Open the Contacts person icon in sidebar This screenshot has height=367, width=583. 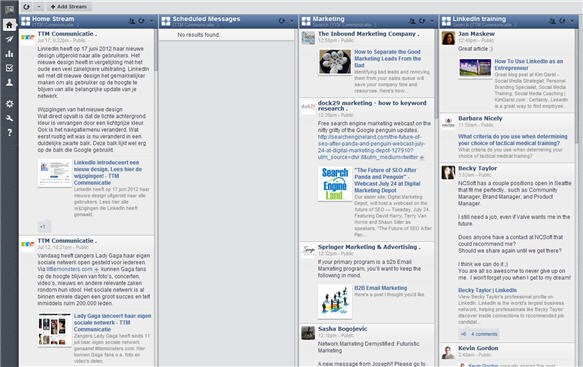click(9, 83)
